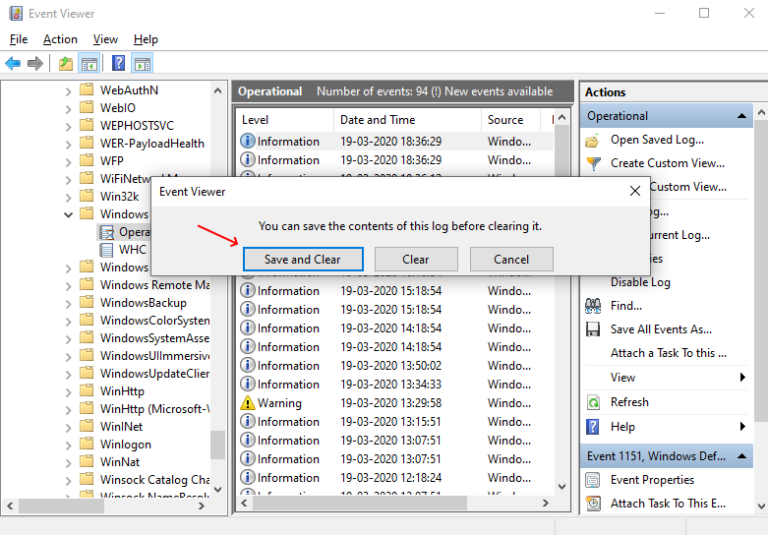Select the WindowsUpdateClient tree item

point(155,374)
